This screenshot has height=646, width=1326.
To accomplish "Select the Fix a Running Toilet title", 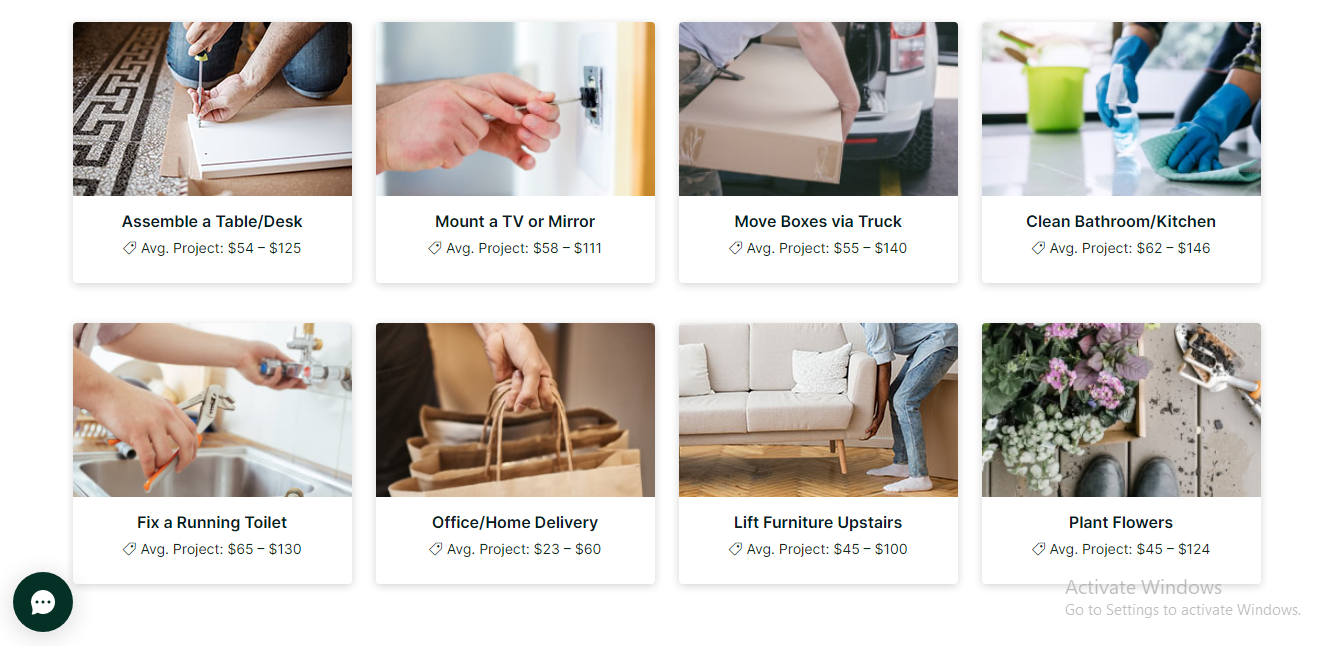I will 212,522.
